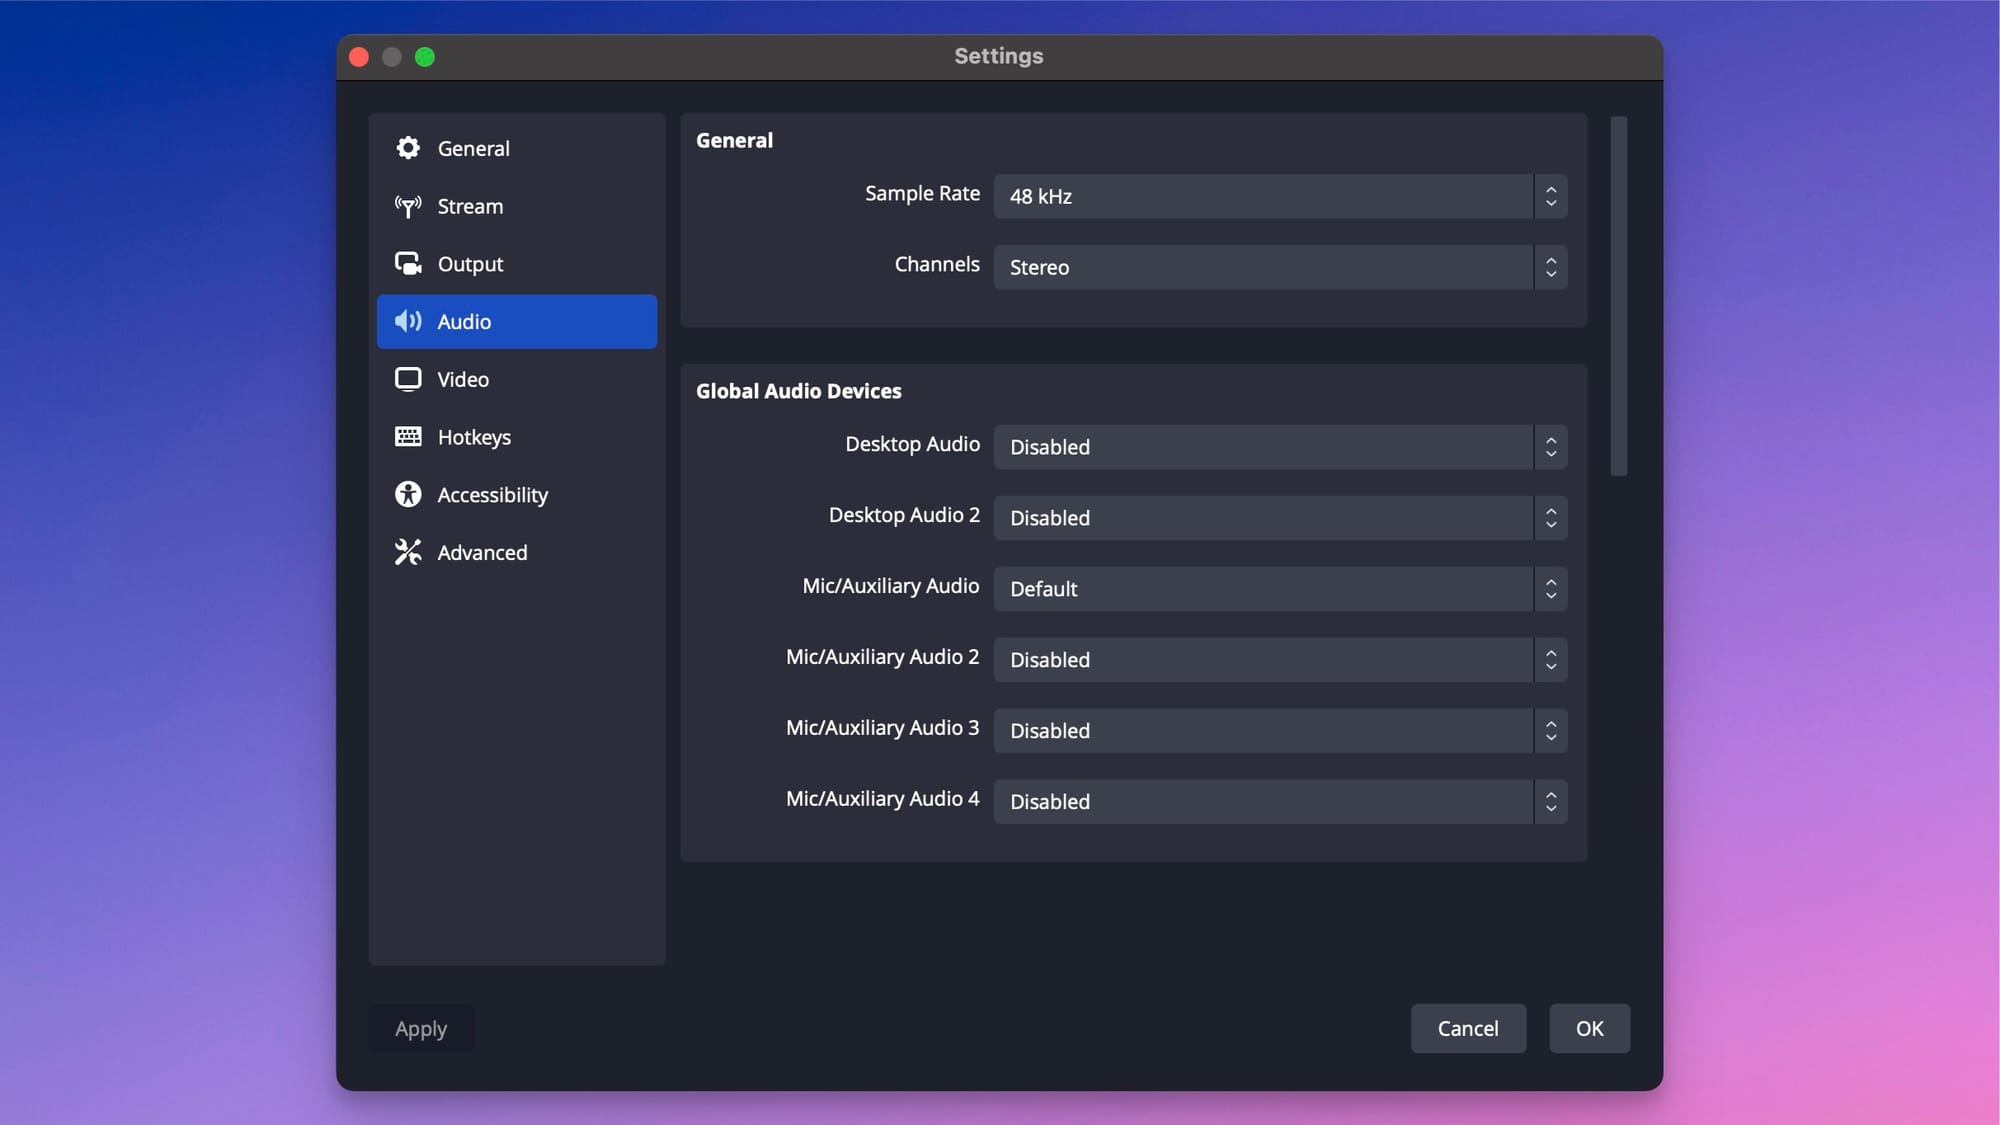The image size is (2000, 1125).
Task: Enable a device for Mic/Auxiliary Audio 2
Action: coord(1278,660)
